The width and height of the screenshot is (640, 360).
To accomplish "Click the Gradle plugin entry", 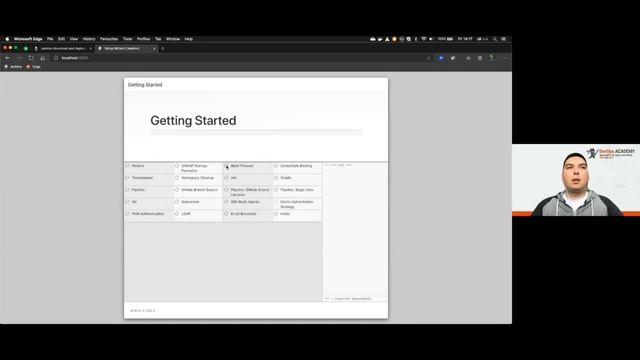I will (297, 180).
